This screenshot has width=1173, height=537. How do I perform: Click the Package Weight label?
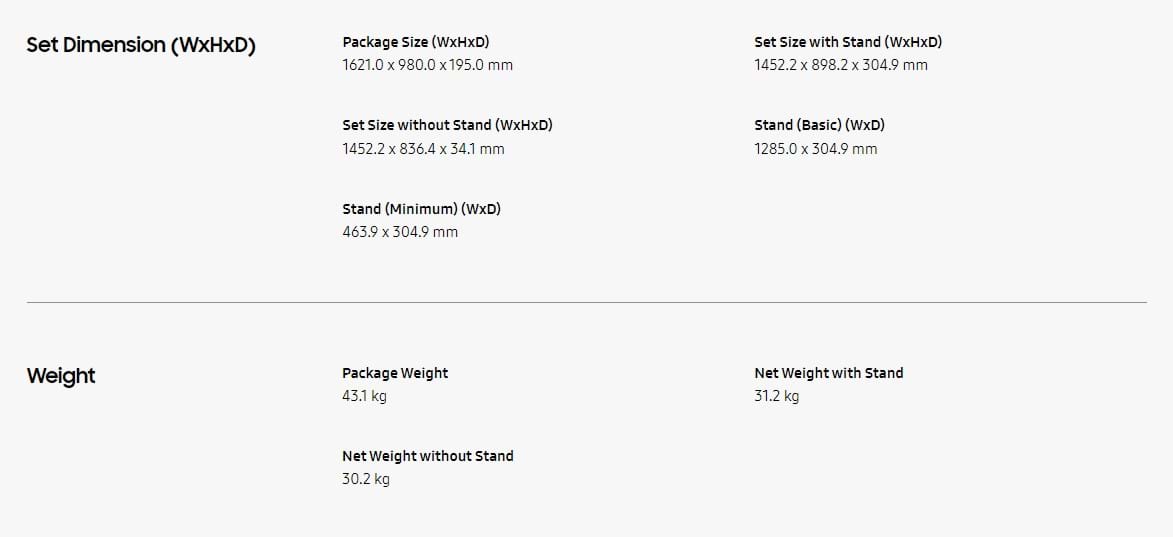pyautogui.click(x=395, y=373)
